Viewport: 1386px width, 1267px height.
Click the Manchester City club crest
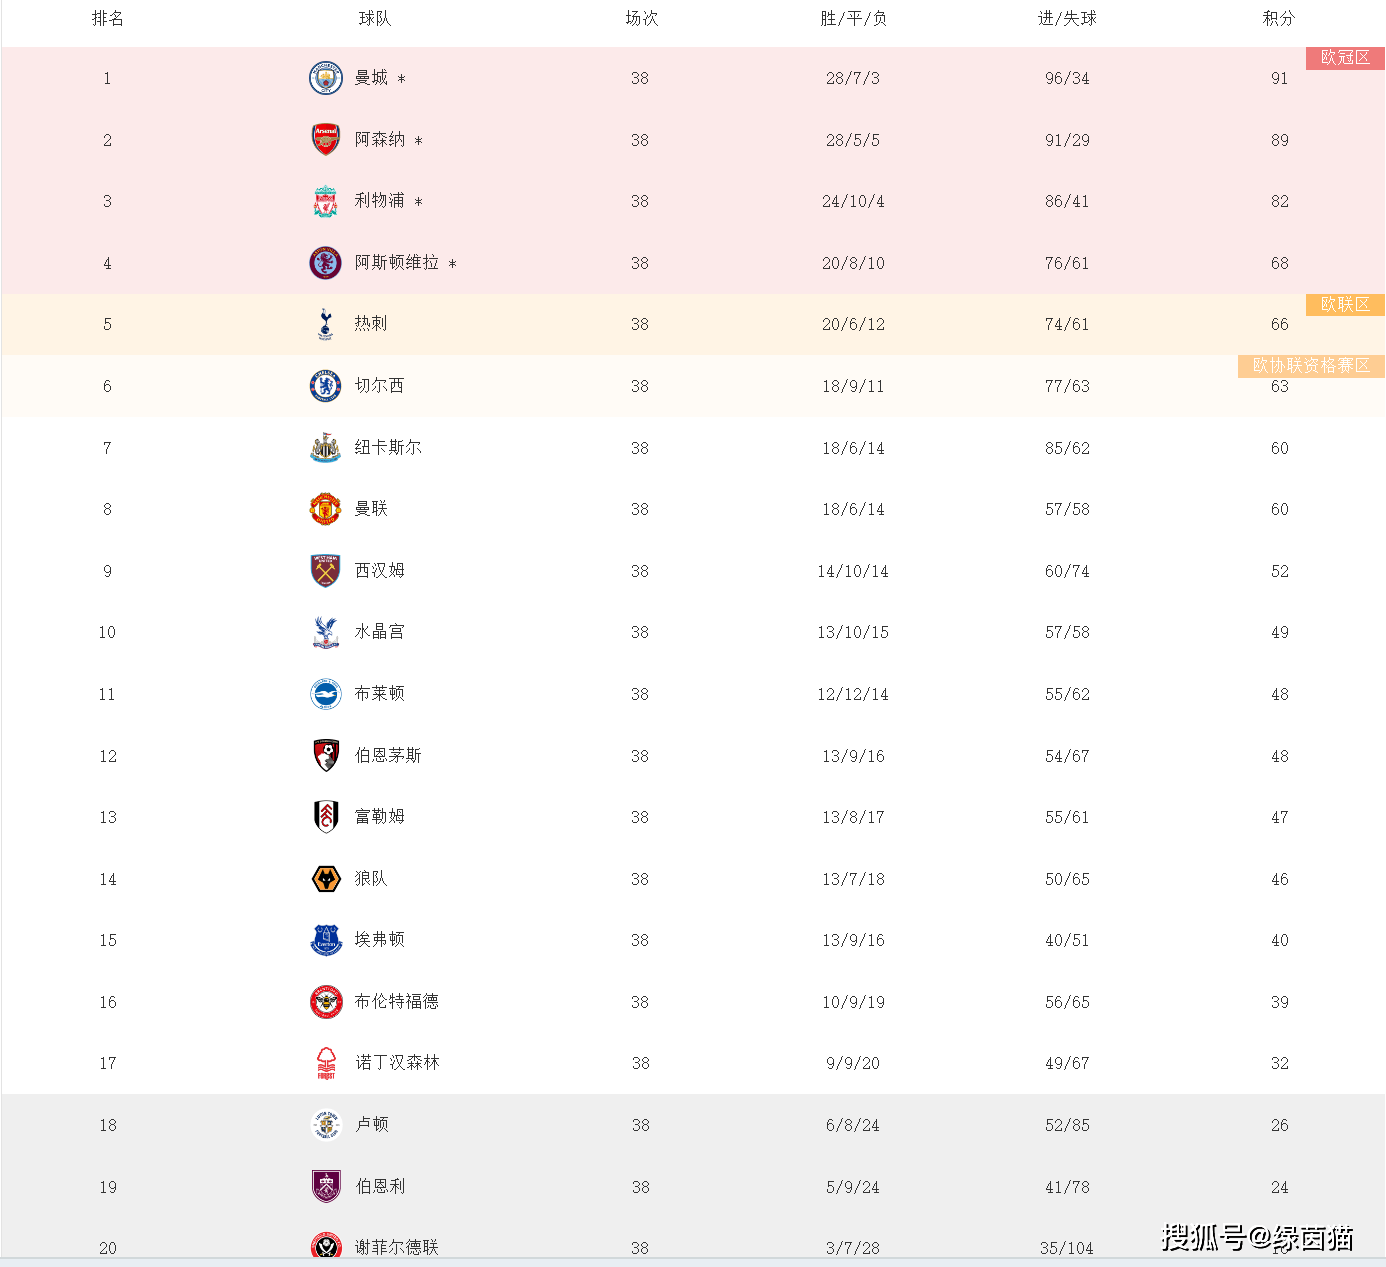point(326,78)
